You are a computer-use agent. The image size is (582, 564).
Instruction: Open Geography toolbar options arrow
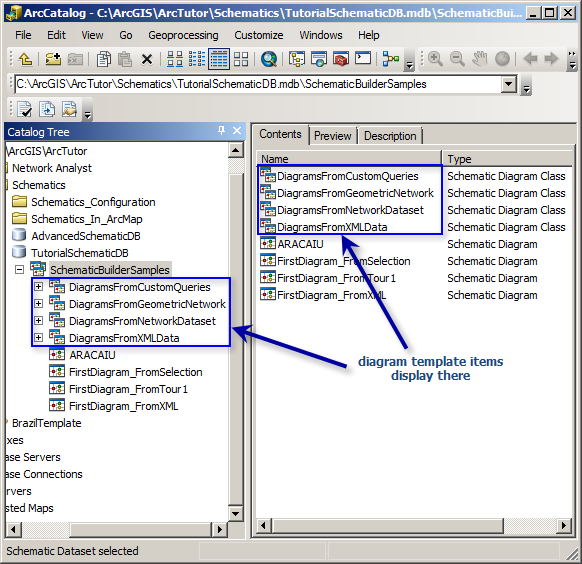pyautogui.click(x=572, y=60)
